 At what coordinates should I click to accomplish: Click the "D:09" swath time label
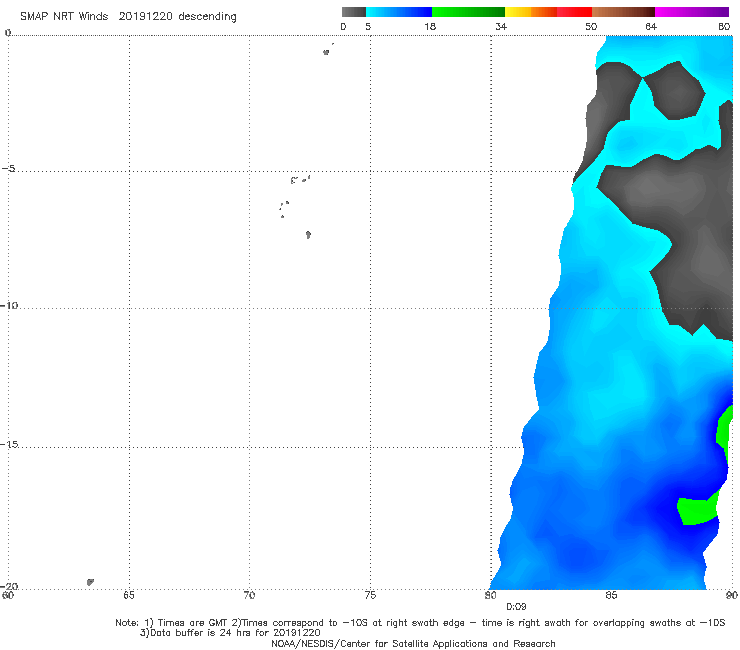(516, 607)
